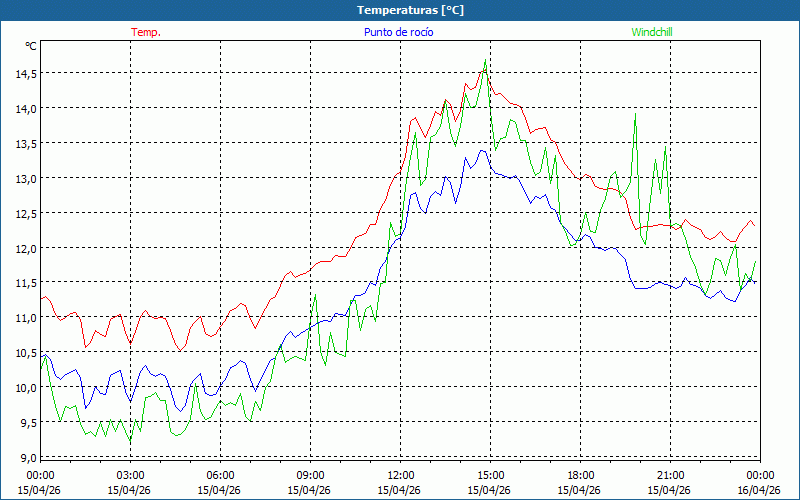Image resolution: width=800 pixels, height=500 pixels.
Task: Click the 14,0 y-axis value label
Action: pos(25,108)
